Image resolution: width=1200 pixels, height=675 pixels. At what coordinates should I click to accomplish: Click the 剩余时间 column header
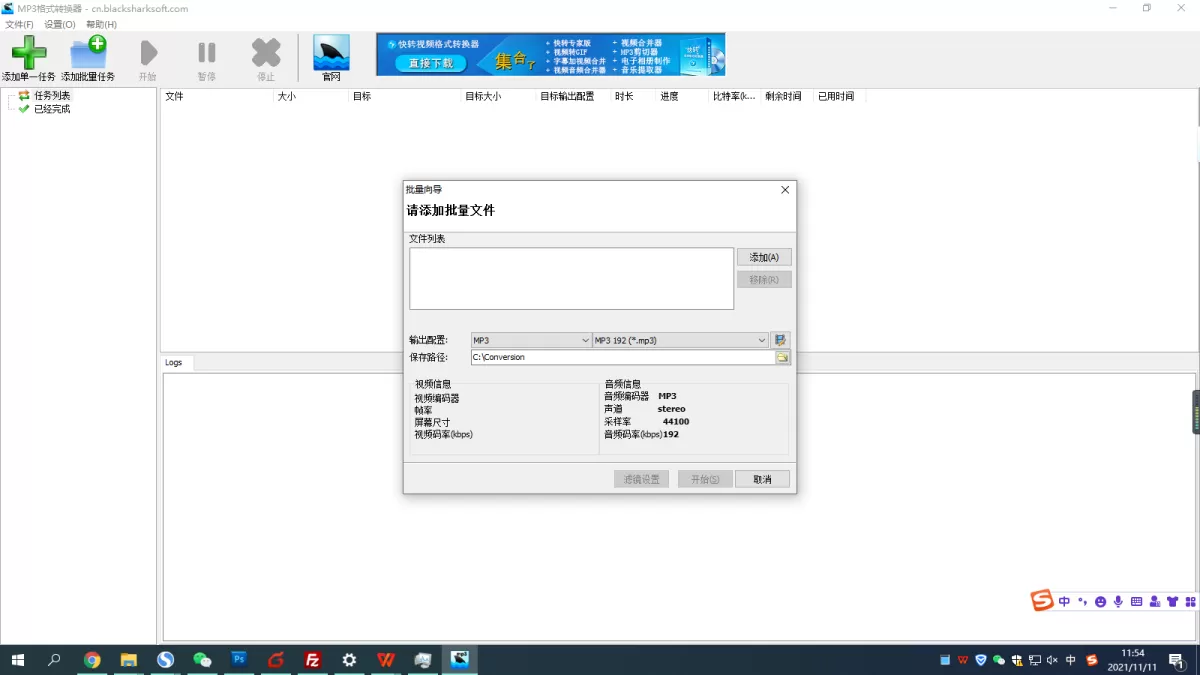coord(787,97)
